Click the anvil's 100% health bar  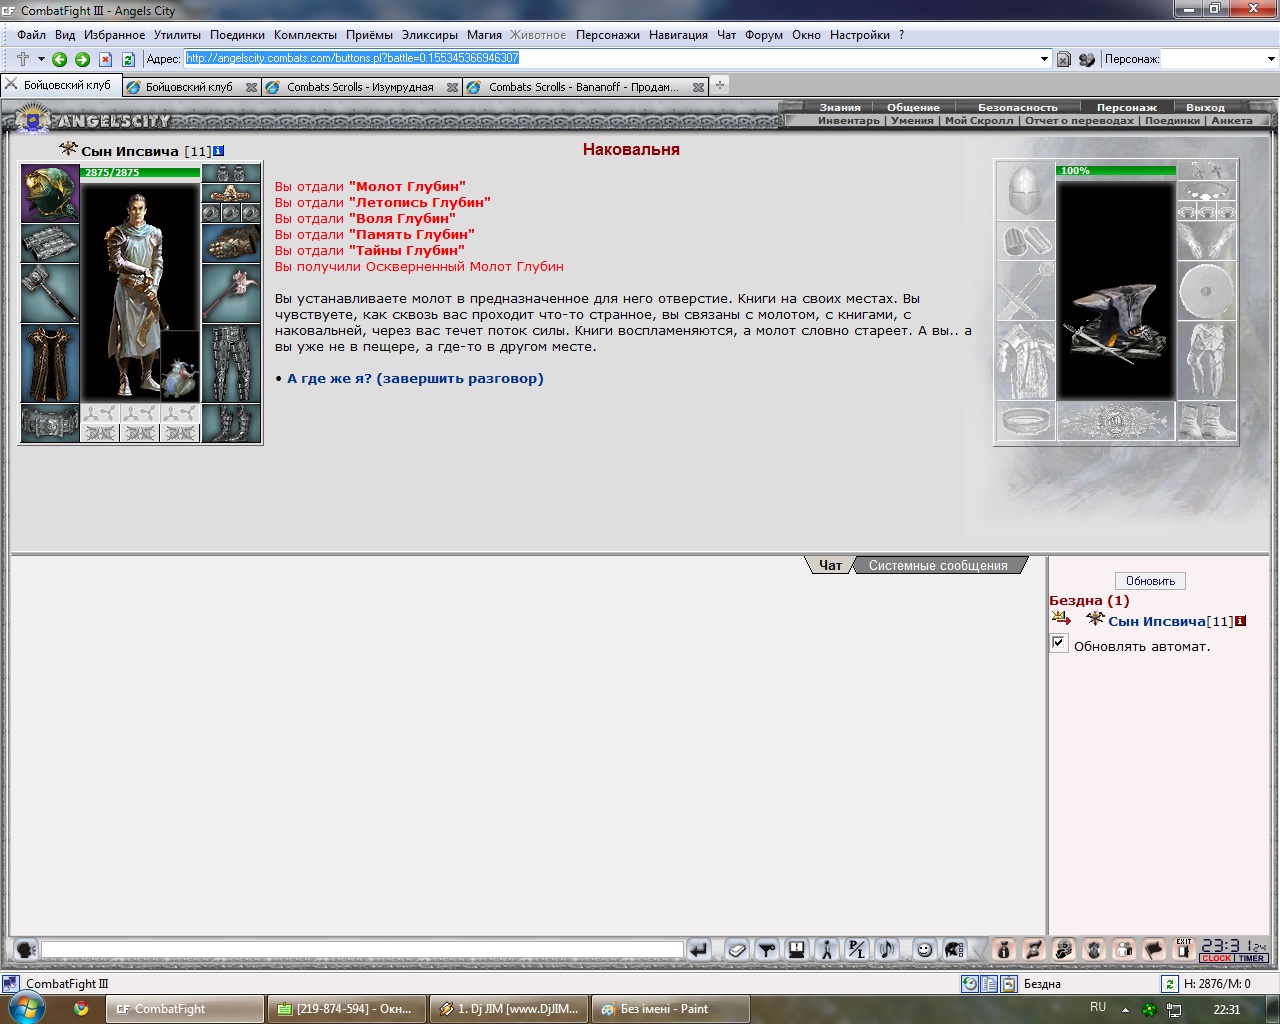click(1116, 171)
